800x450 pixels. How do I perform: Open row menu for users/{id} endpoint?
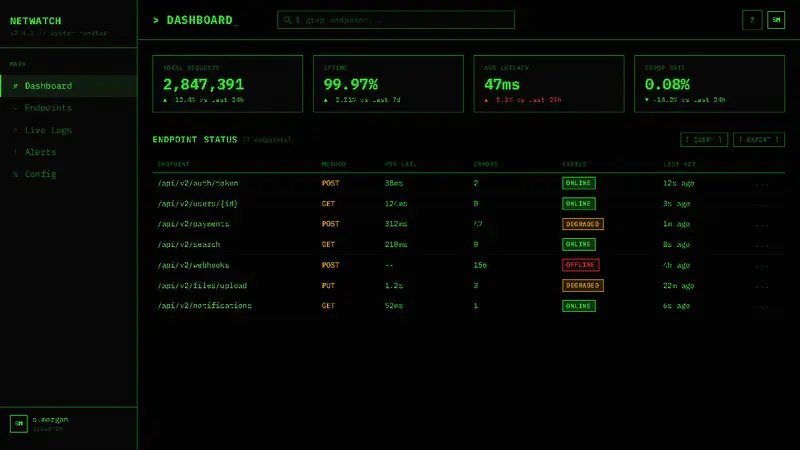762,204
